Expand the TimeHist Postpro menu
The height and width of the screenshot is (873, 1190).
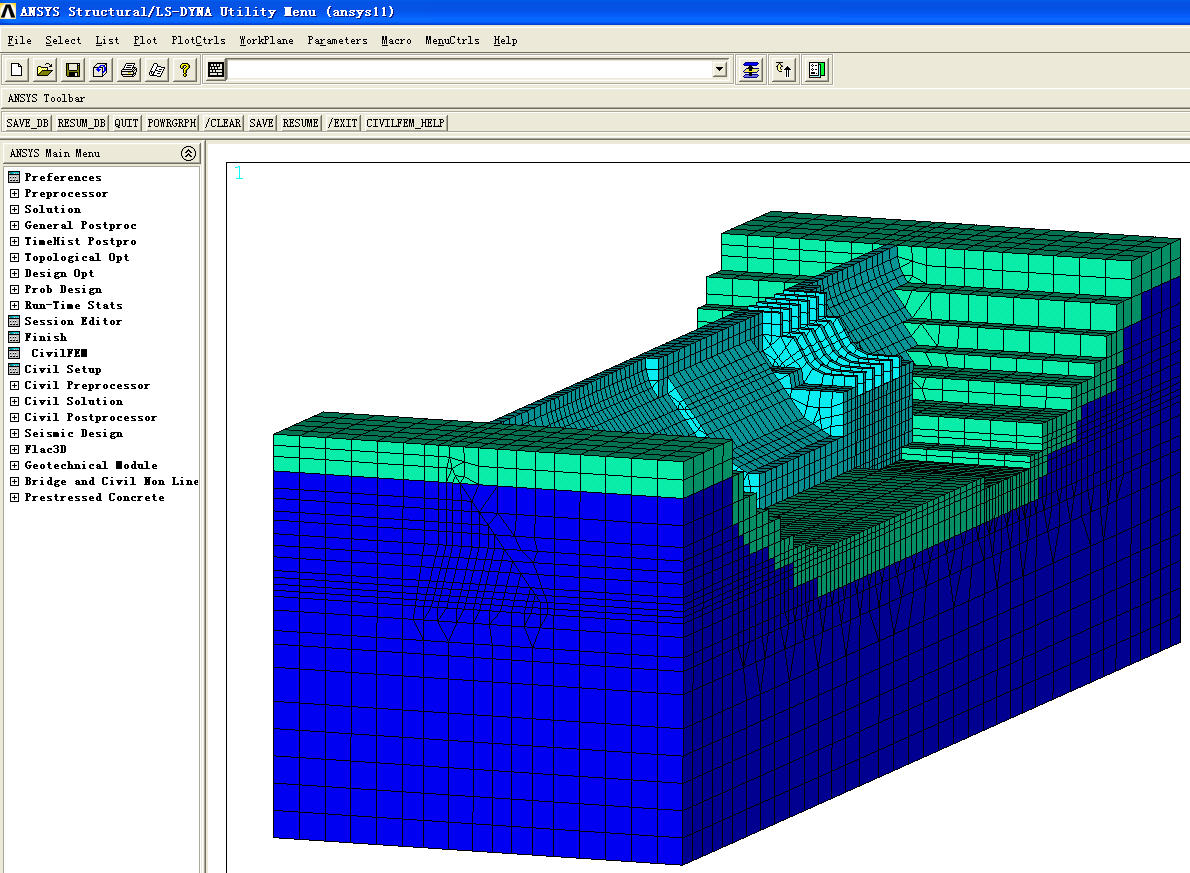pos(14,241)
